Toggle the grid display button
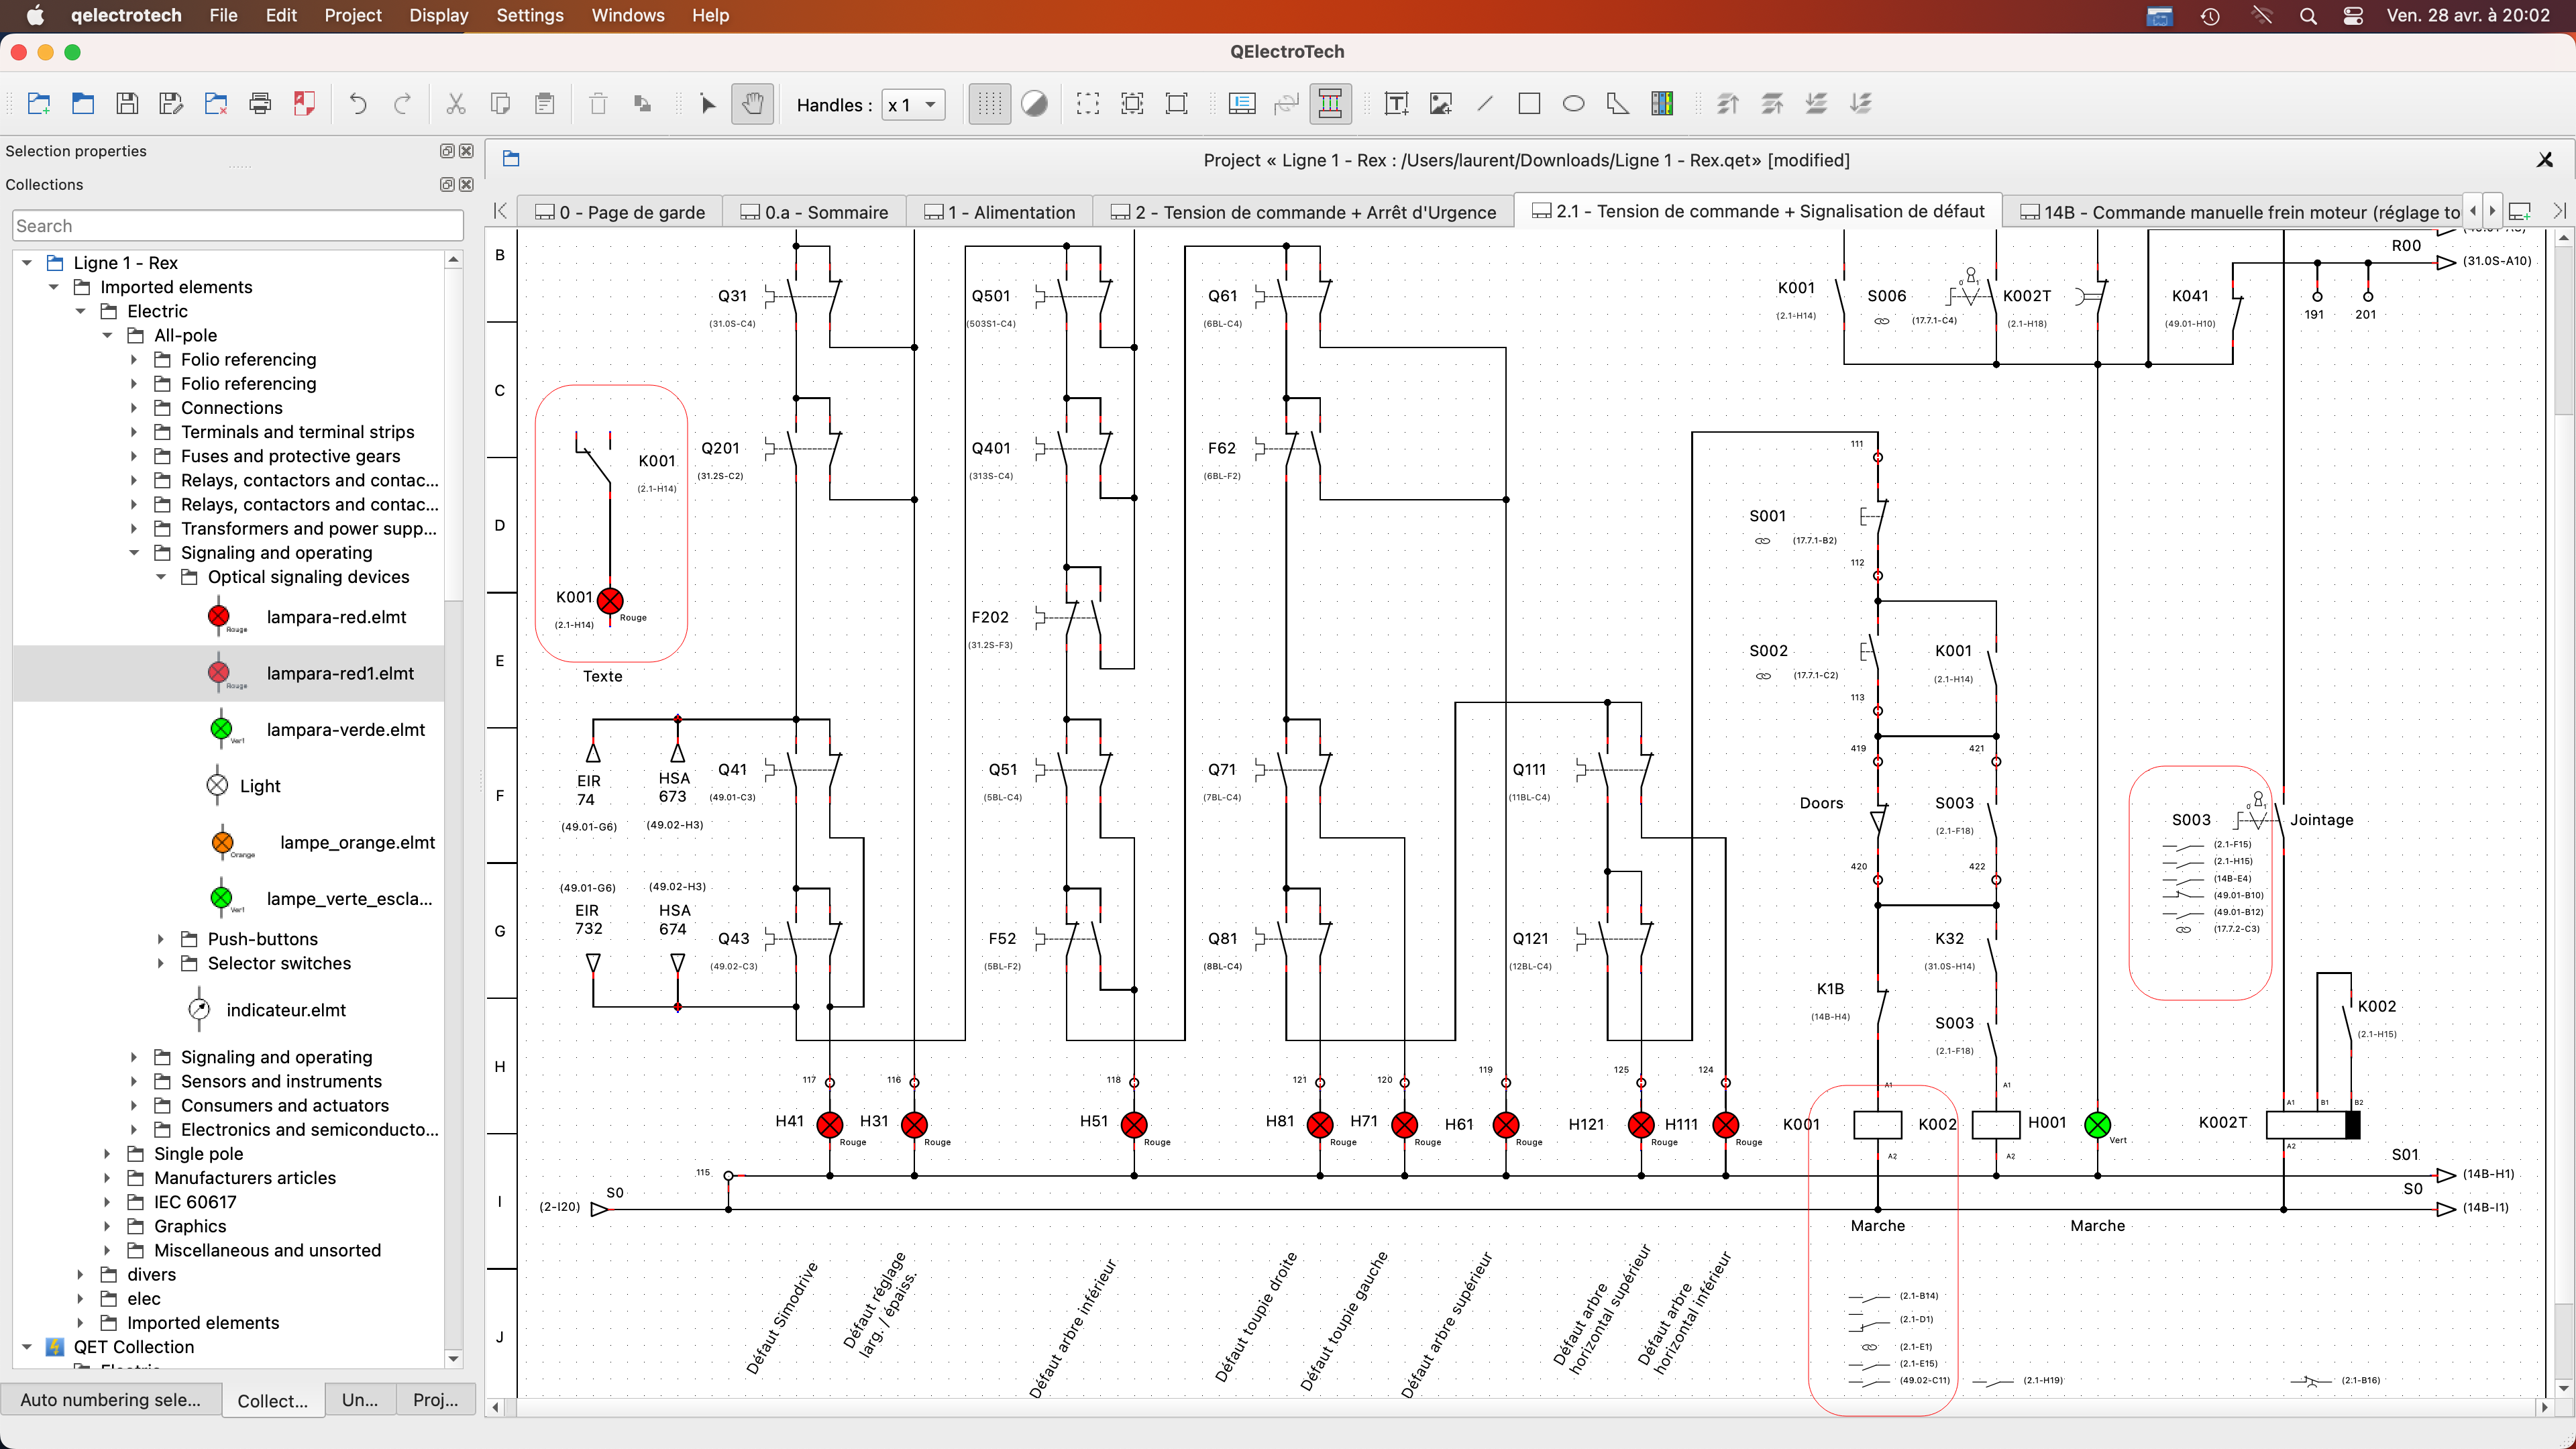 point(989,104)
